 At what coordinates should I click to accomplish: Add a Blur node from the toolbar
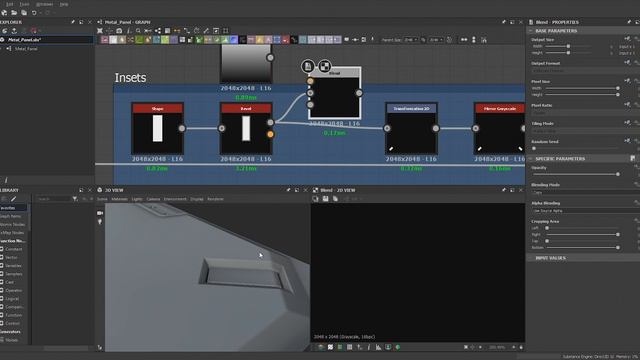[x=122, y=40]
